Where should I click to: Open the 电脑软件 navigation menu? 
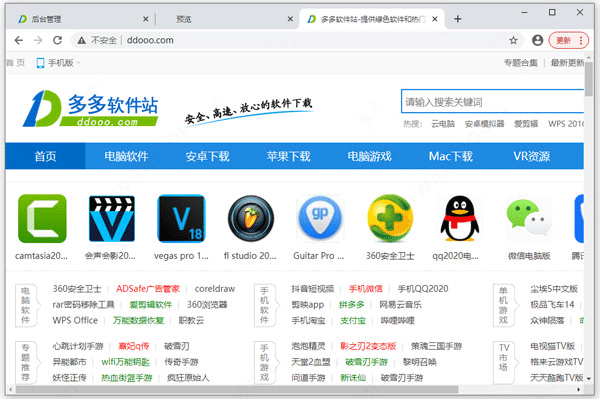pyautogui.click(x=126, y=156)
